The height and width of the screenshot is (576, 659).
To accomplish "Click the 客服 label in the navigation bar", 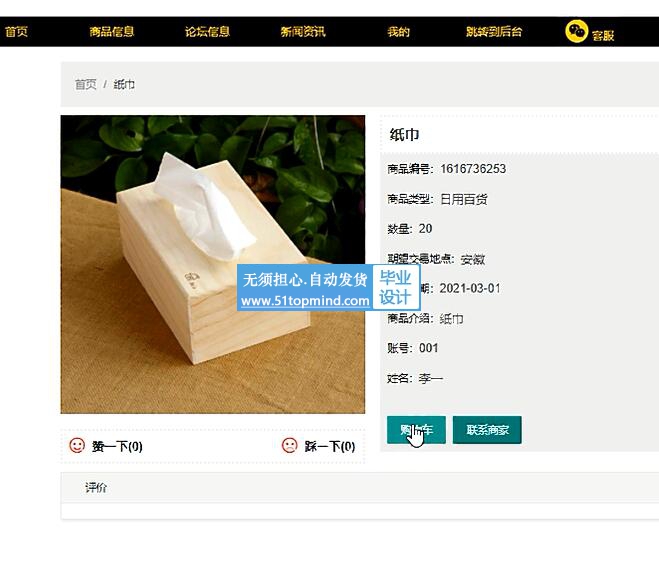I will click(603, 36).
